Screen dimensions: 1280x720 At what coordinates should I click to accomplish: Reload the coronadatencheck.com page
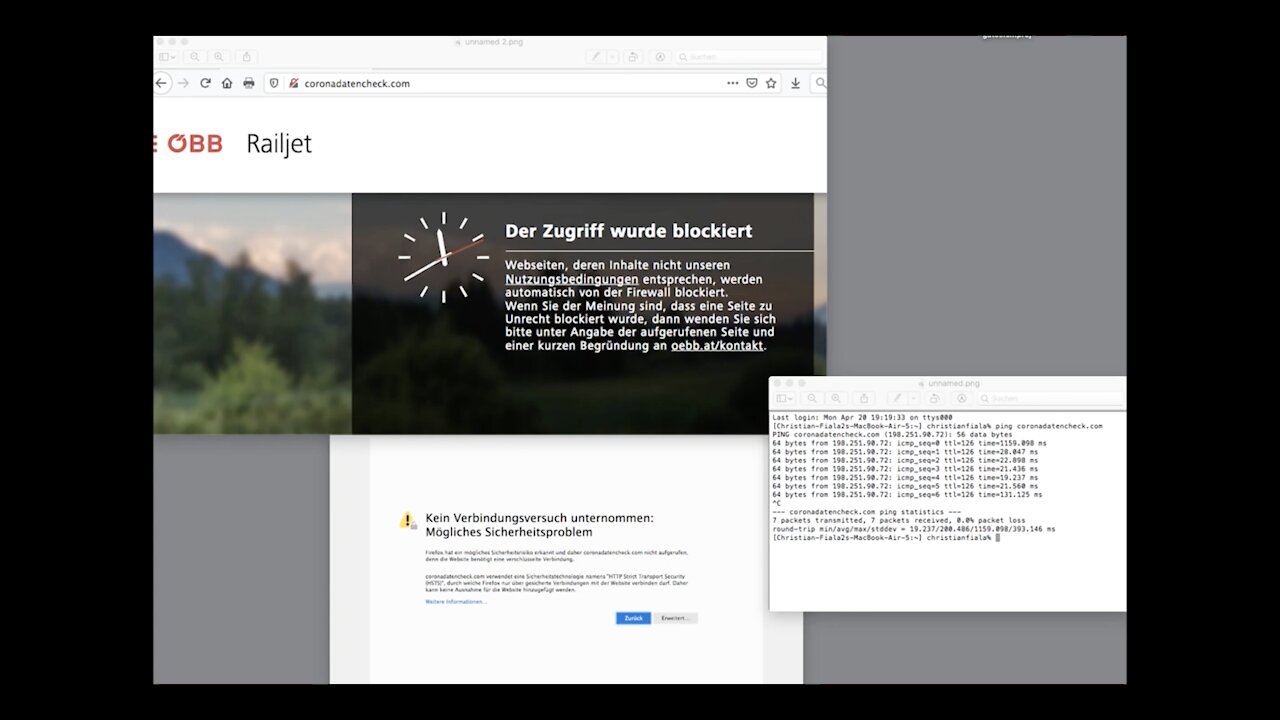click(x=205, y=83)
